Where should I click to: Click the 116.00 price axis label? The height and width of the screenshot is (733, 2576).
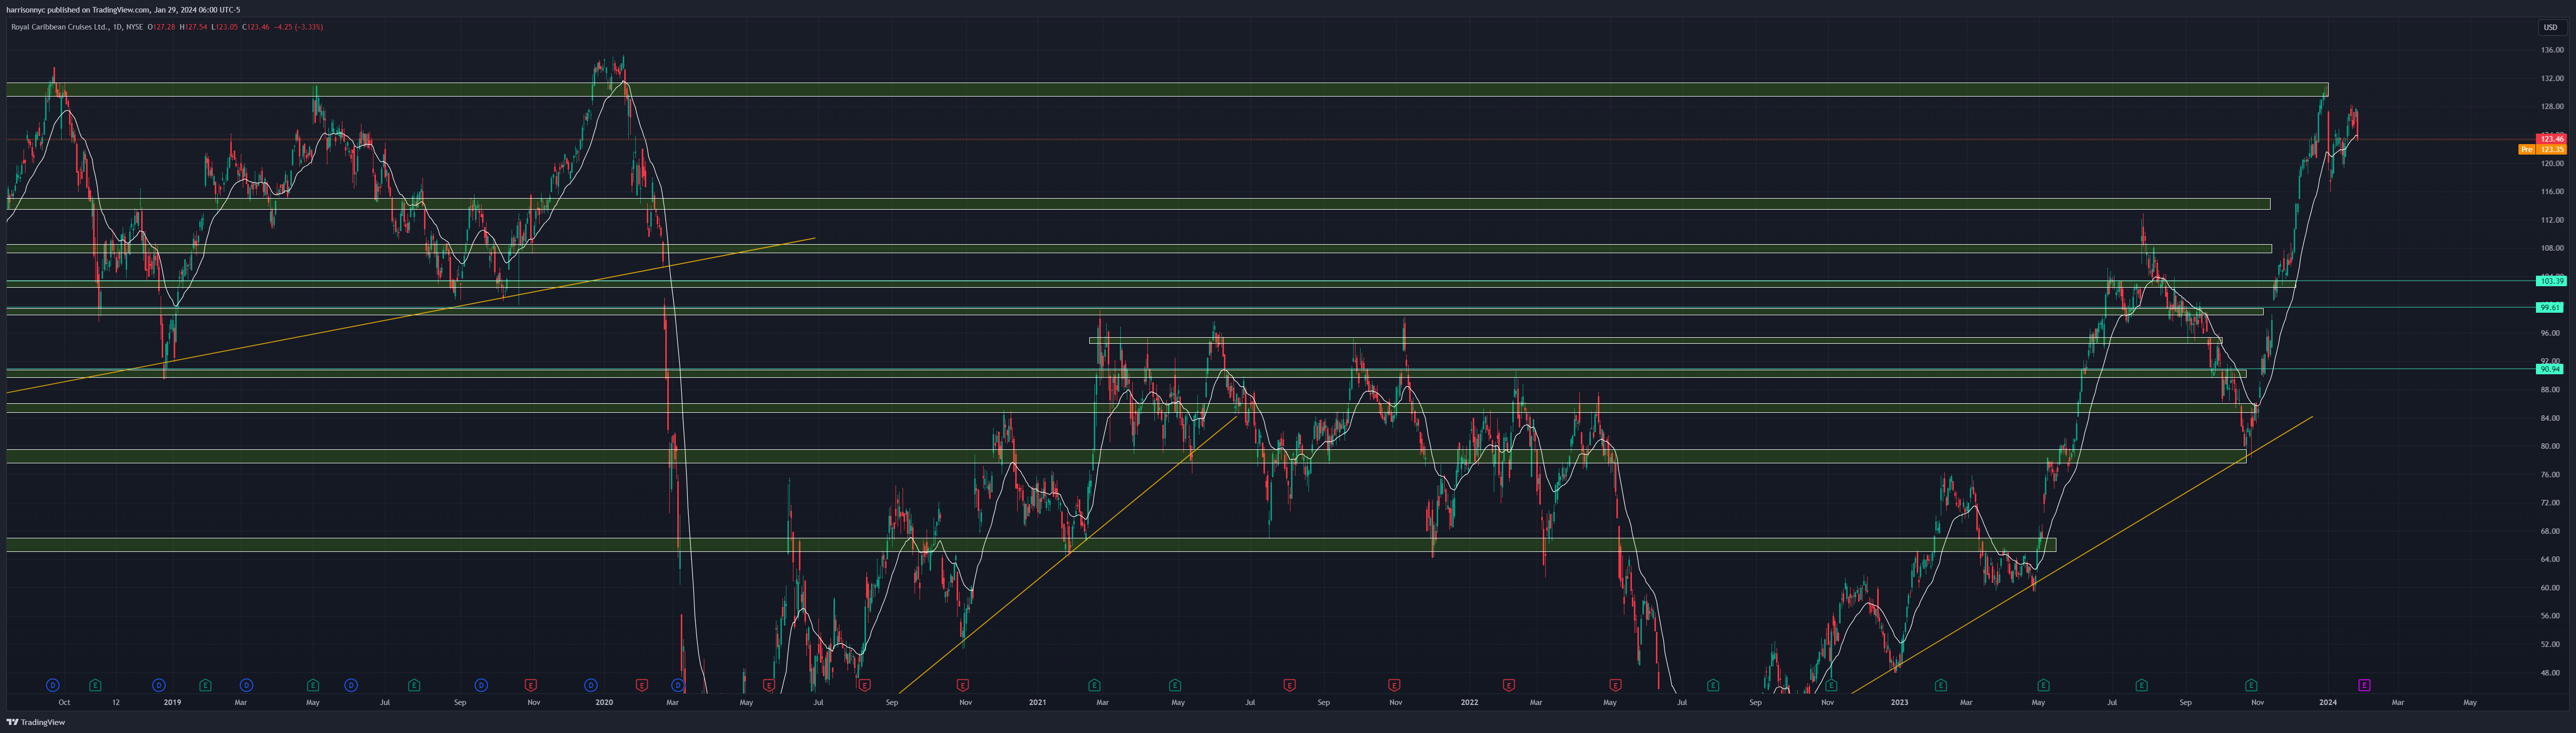tap(2551, 191)
